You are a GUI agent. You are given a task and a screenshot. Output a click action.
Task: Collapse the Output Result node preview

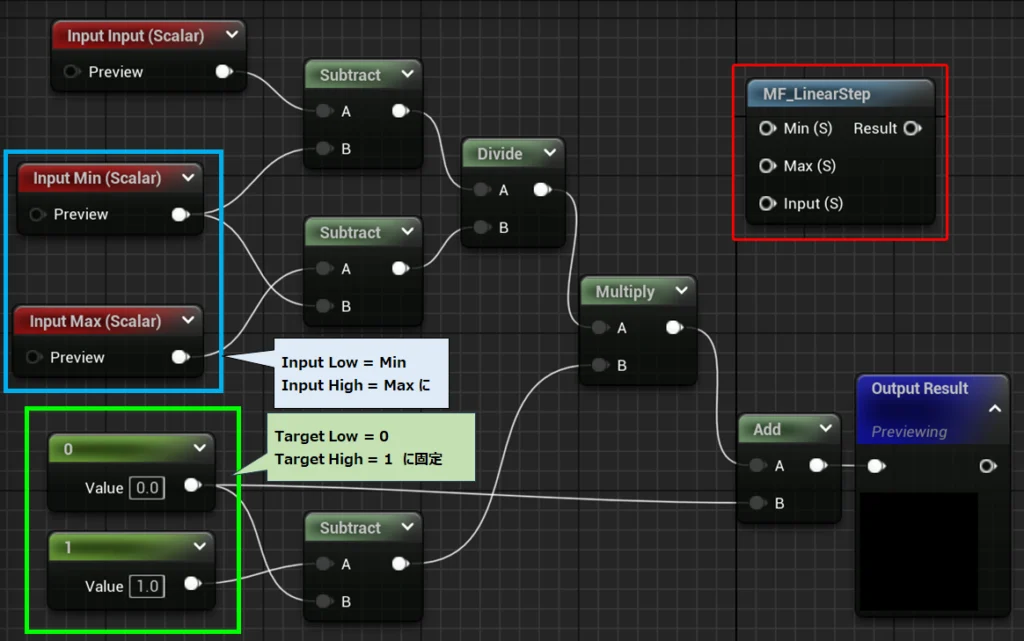(x=995, y=408)
